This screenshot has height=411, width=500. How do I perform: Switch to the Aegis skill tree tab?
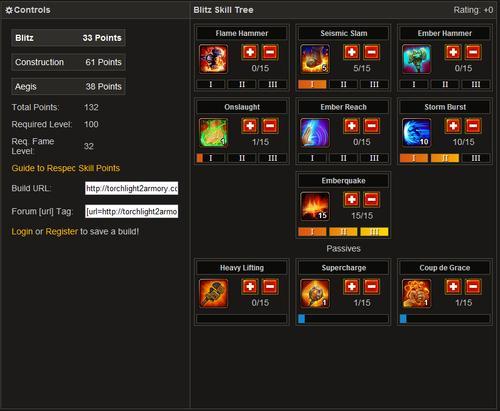coord(68,87)
